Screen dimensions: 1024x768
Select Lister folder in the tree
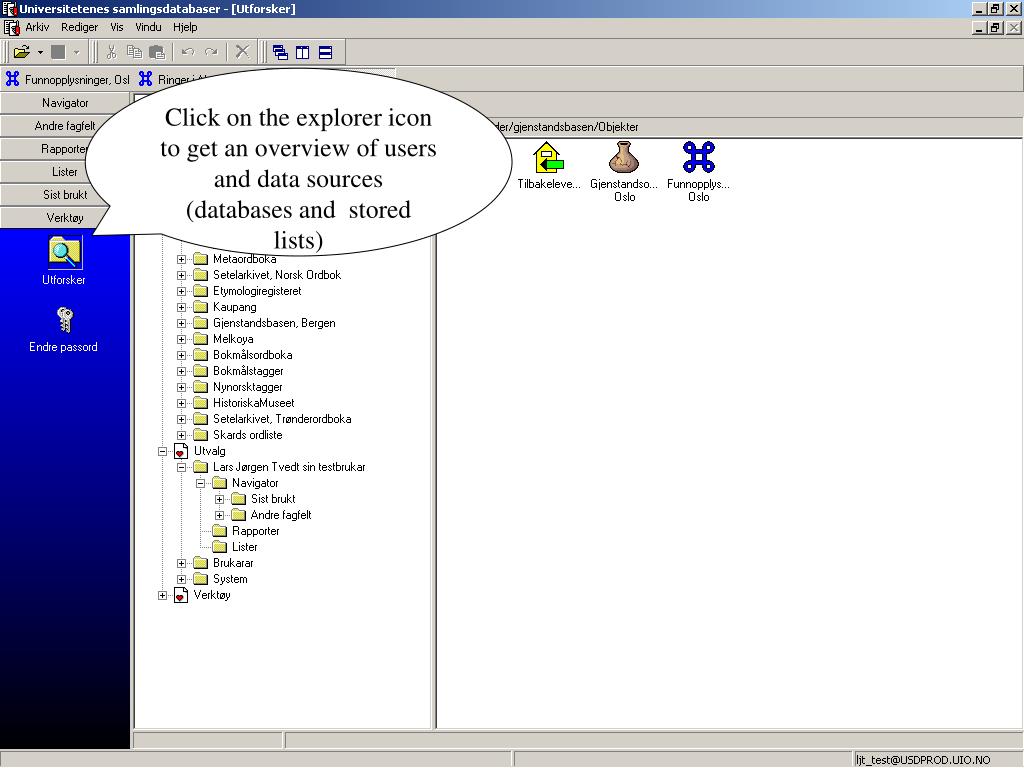[244, 547]
